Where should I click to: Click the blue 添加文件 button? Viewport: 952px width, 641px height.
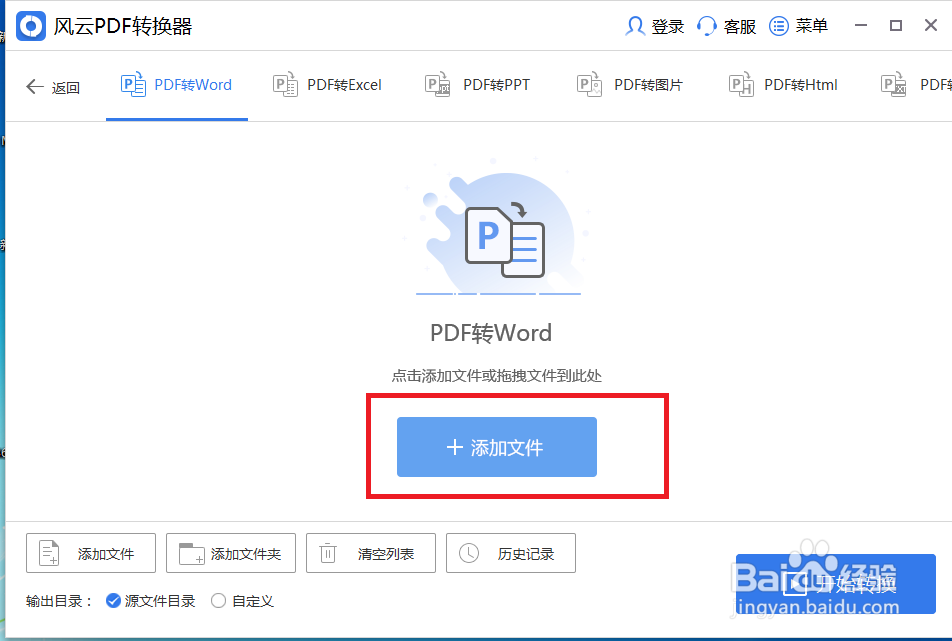coord(496,447)
